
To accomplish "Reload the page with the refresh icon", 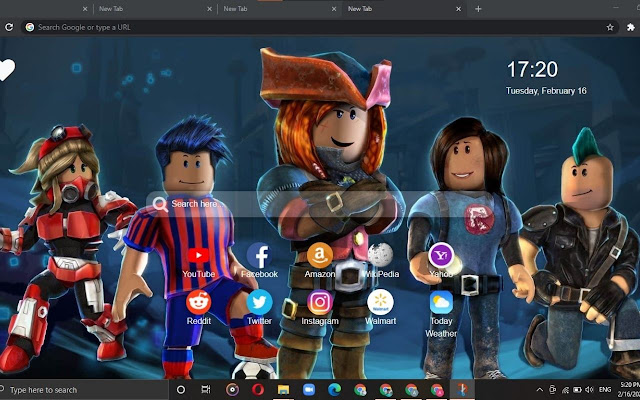I will click(x=9, y=27).
